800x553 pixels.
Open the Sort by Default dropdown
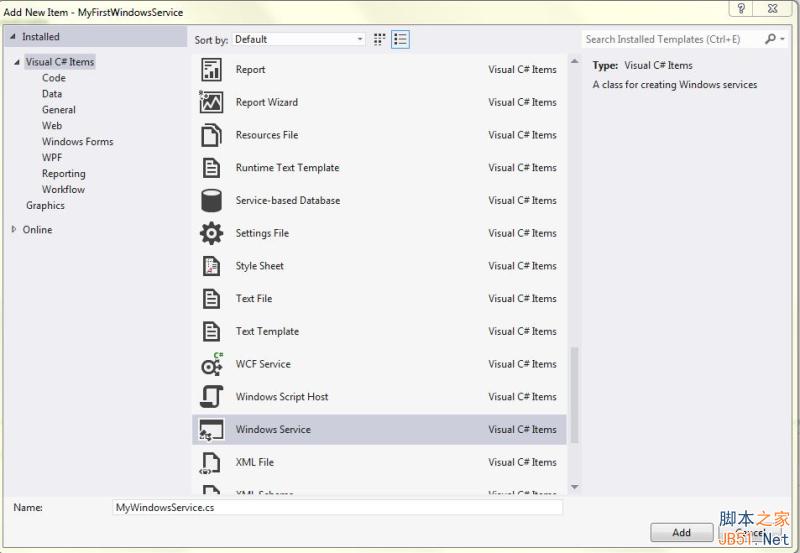click(299, 39)
